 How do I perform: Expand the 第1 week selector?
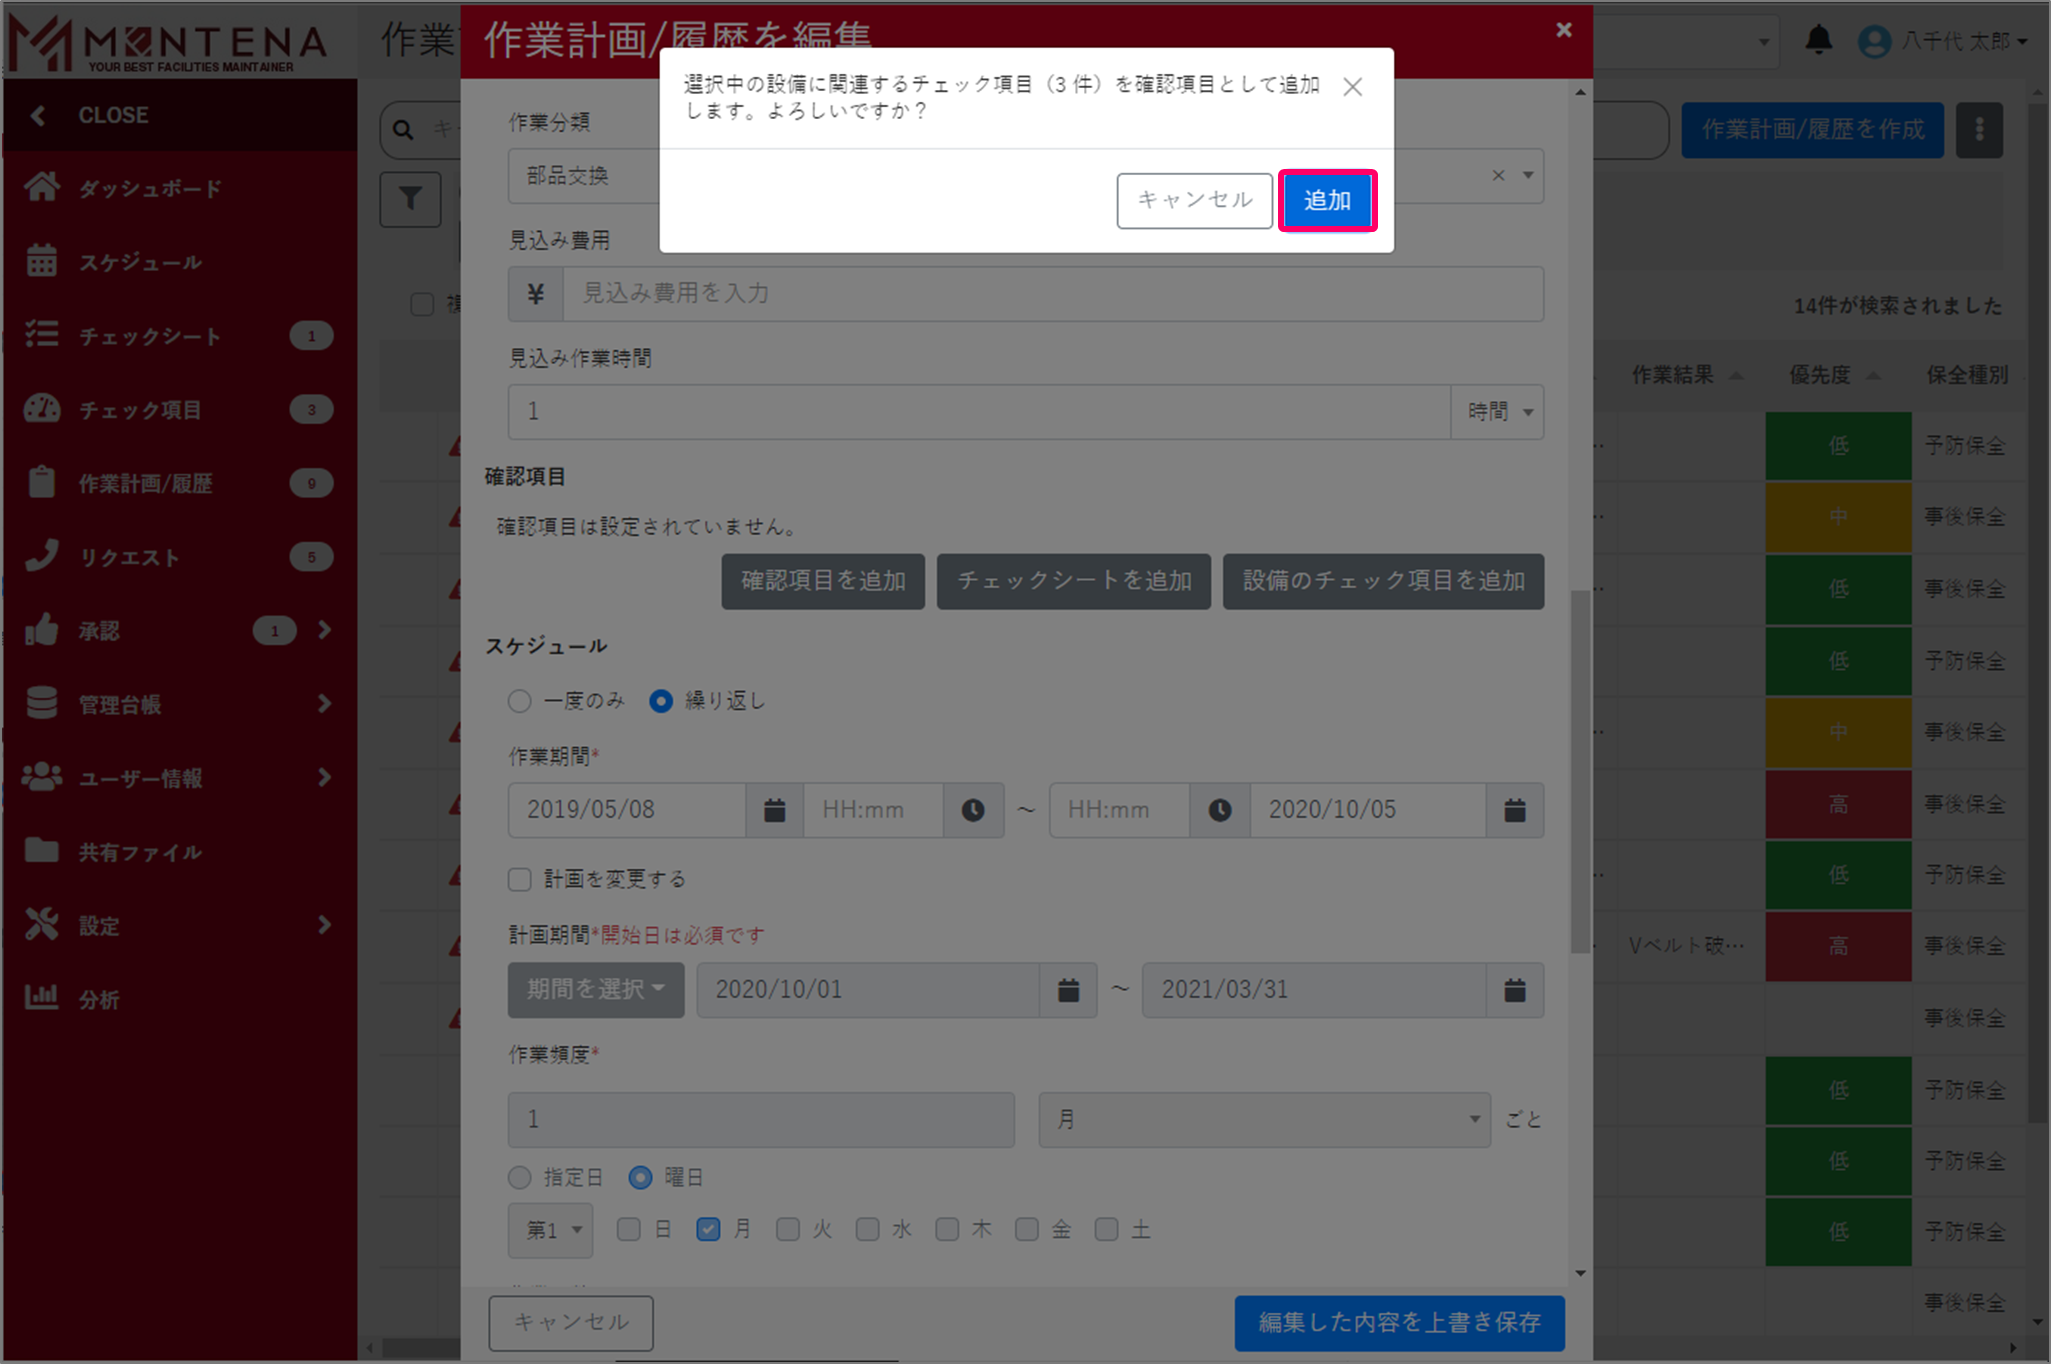pos(550,1229)
